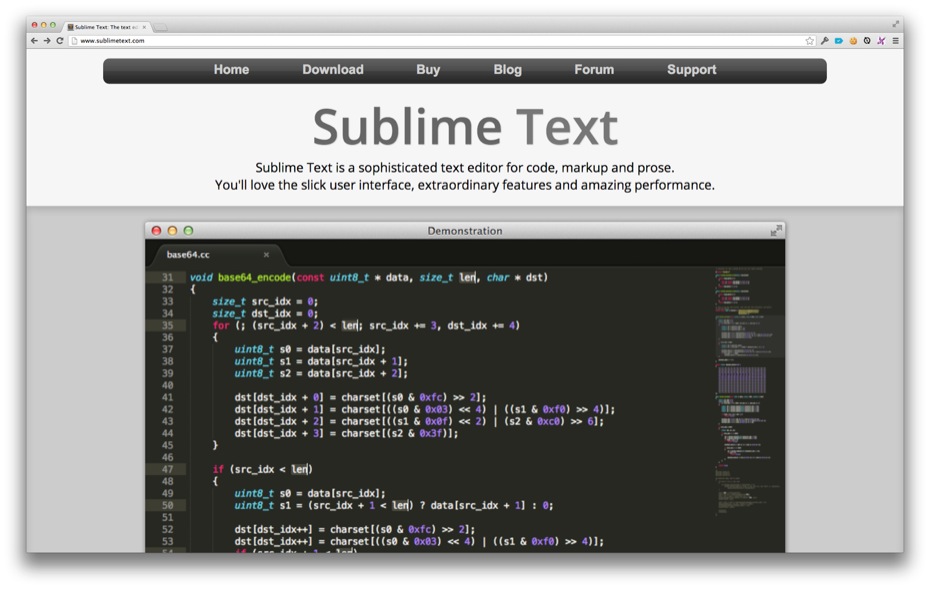Image resolution: width=930 pixels, height=589 pixels.
Task: Click the "if" keyword on line 47
Action: tap(218, 469)
